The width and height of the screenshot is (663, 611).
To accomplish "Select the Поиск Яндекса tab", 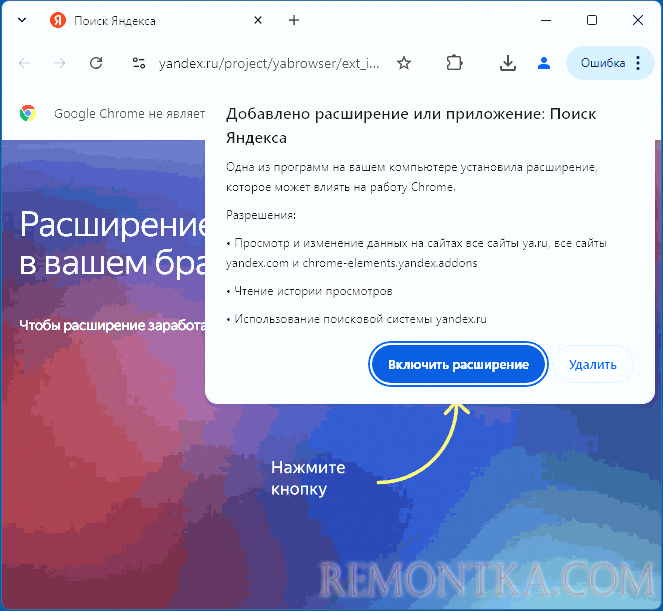I will point(154,21).
